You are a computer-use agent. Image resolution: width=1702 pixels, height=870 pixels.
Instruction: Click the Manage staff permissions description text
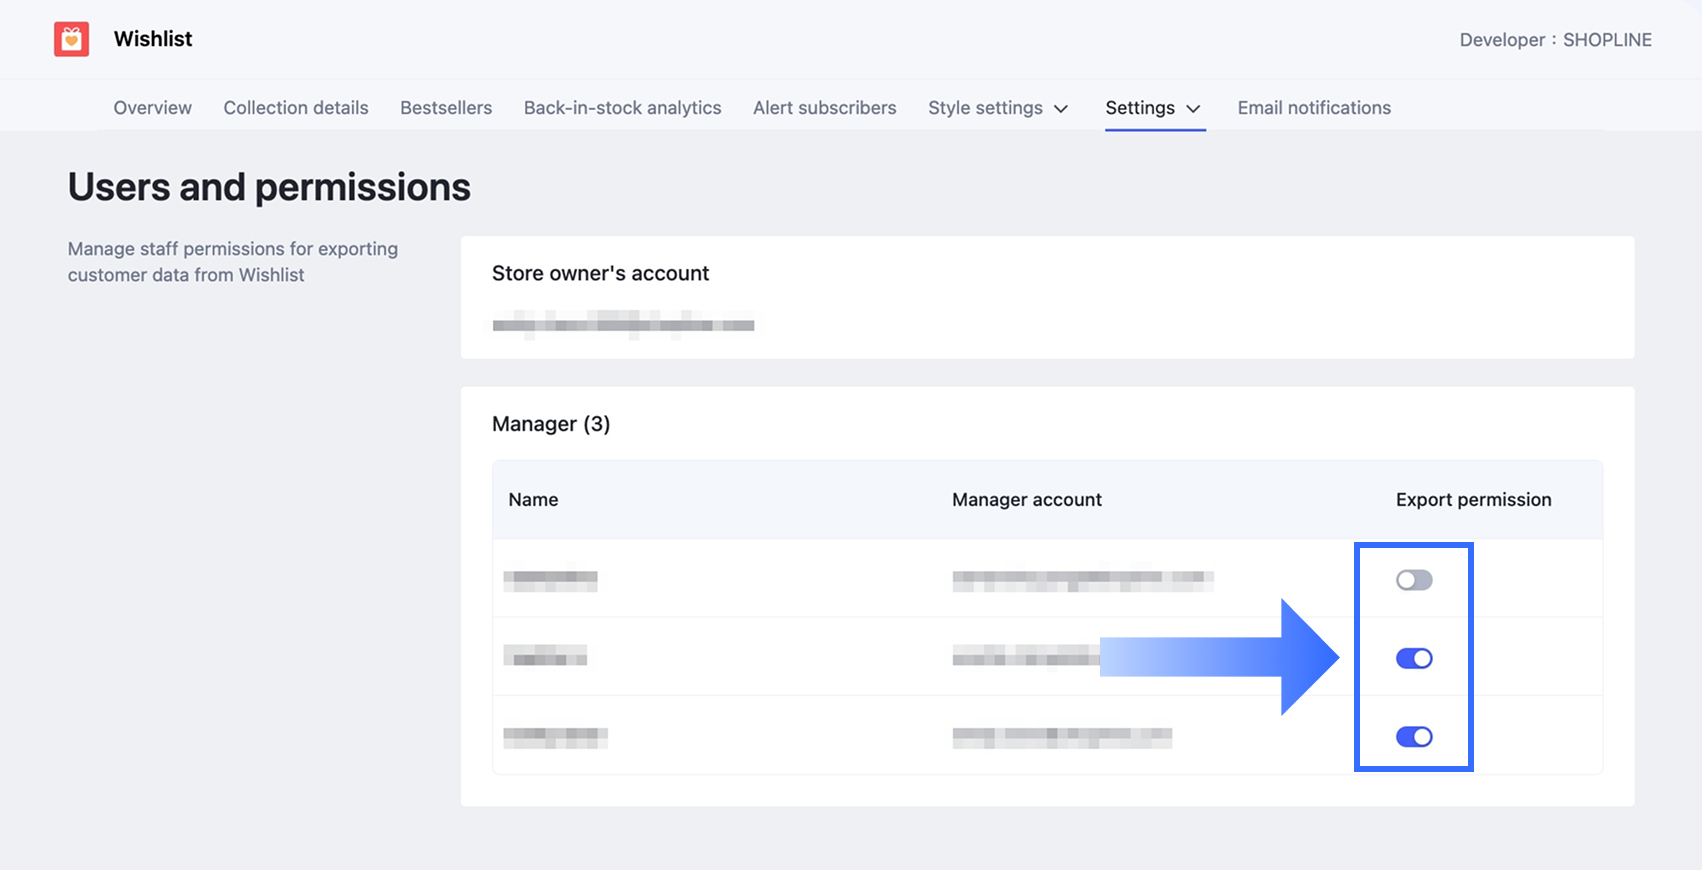click(x=233, y=262)
